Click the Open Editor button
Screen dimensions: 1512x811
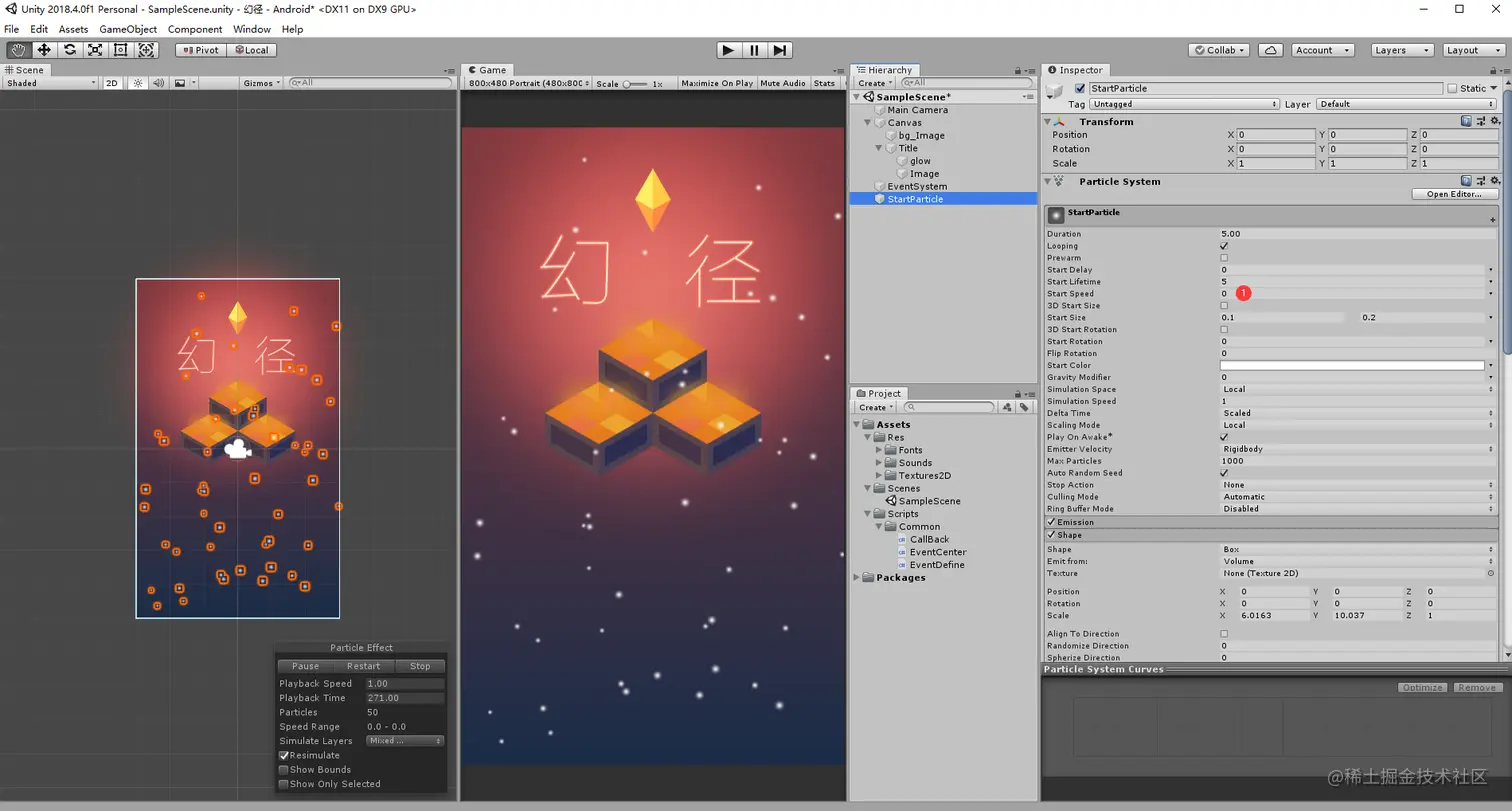pyautogui.click(x=1454, y=194)
